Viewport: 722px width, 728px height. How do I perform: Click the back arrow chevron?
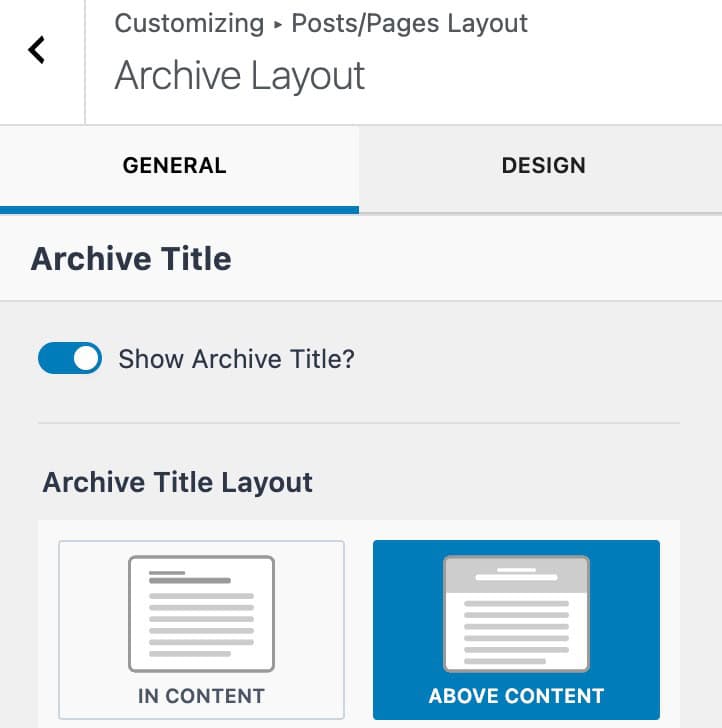click(x=37, y=50)
